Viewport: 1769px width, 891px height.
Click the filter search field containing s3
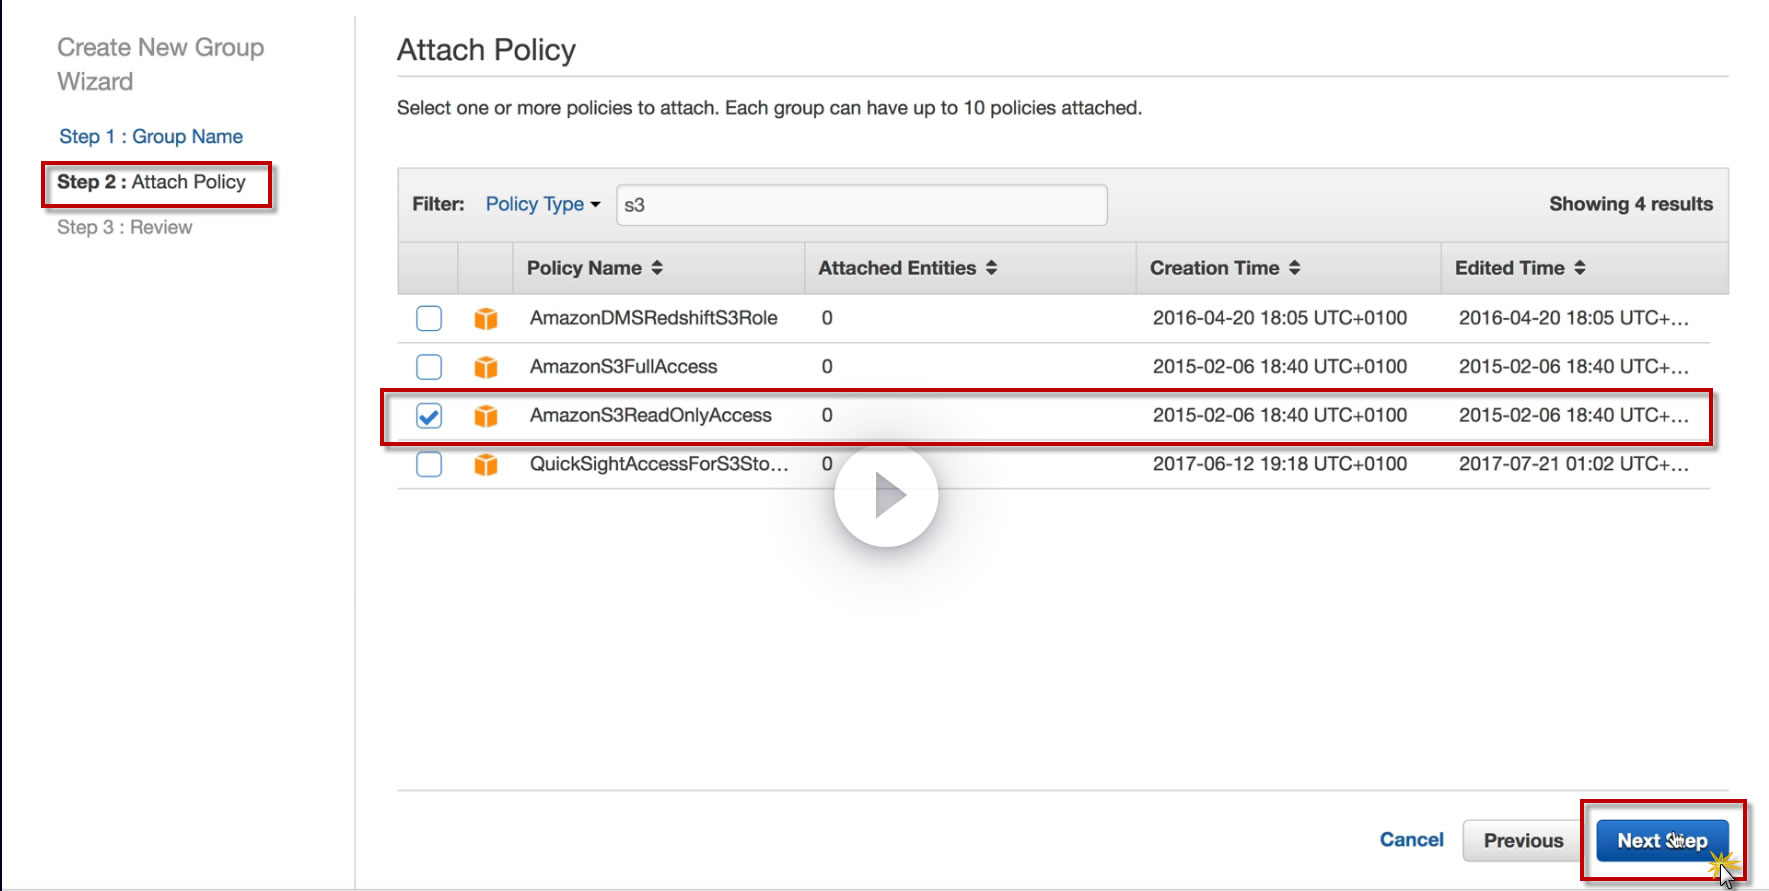click(x=861, y=205)
